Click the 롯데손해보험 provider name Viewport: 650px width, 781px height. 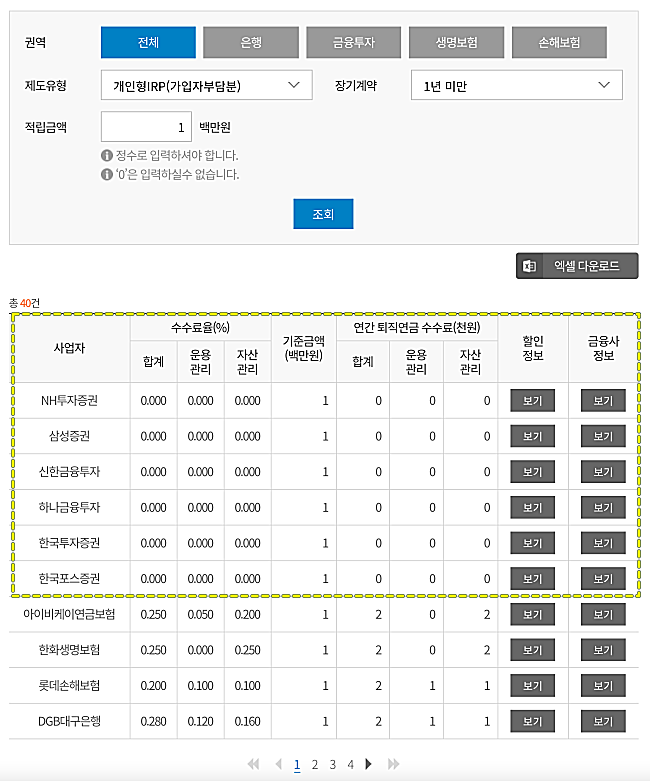69,686
